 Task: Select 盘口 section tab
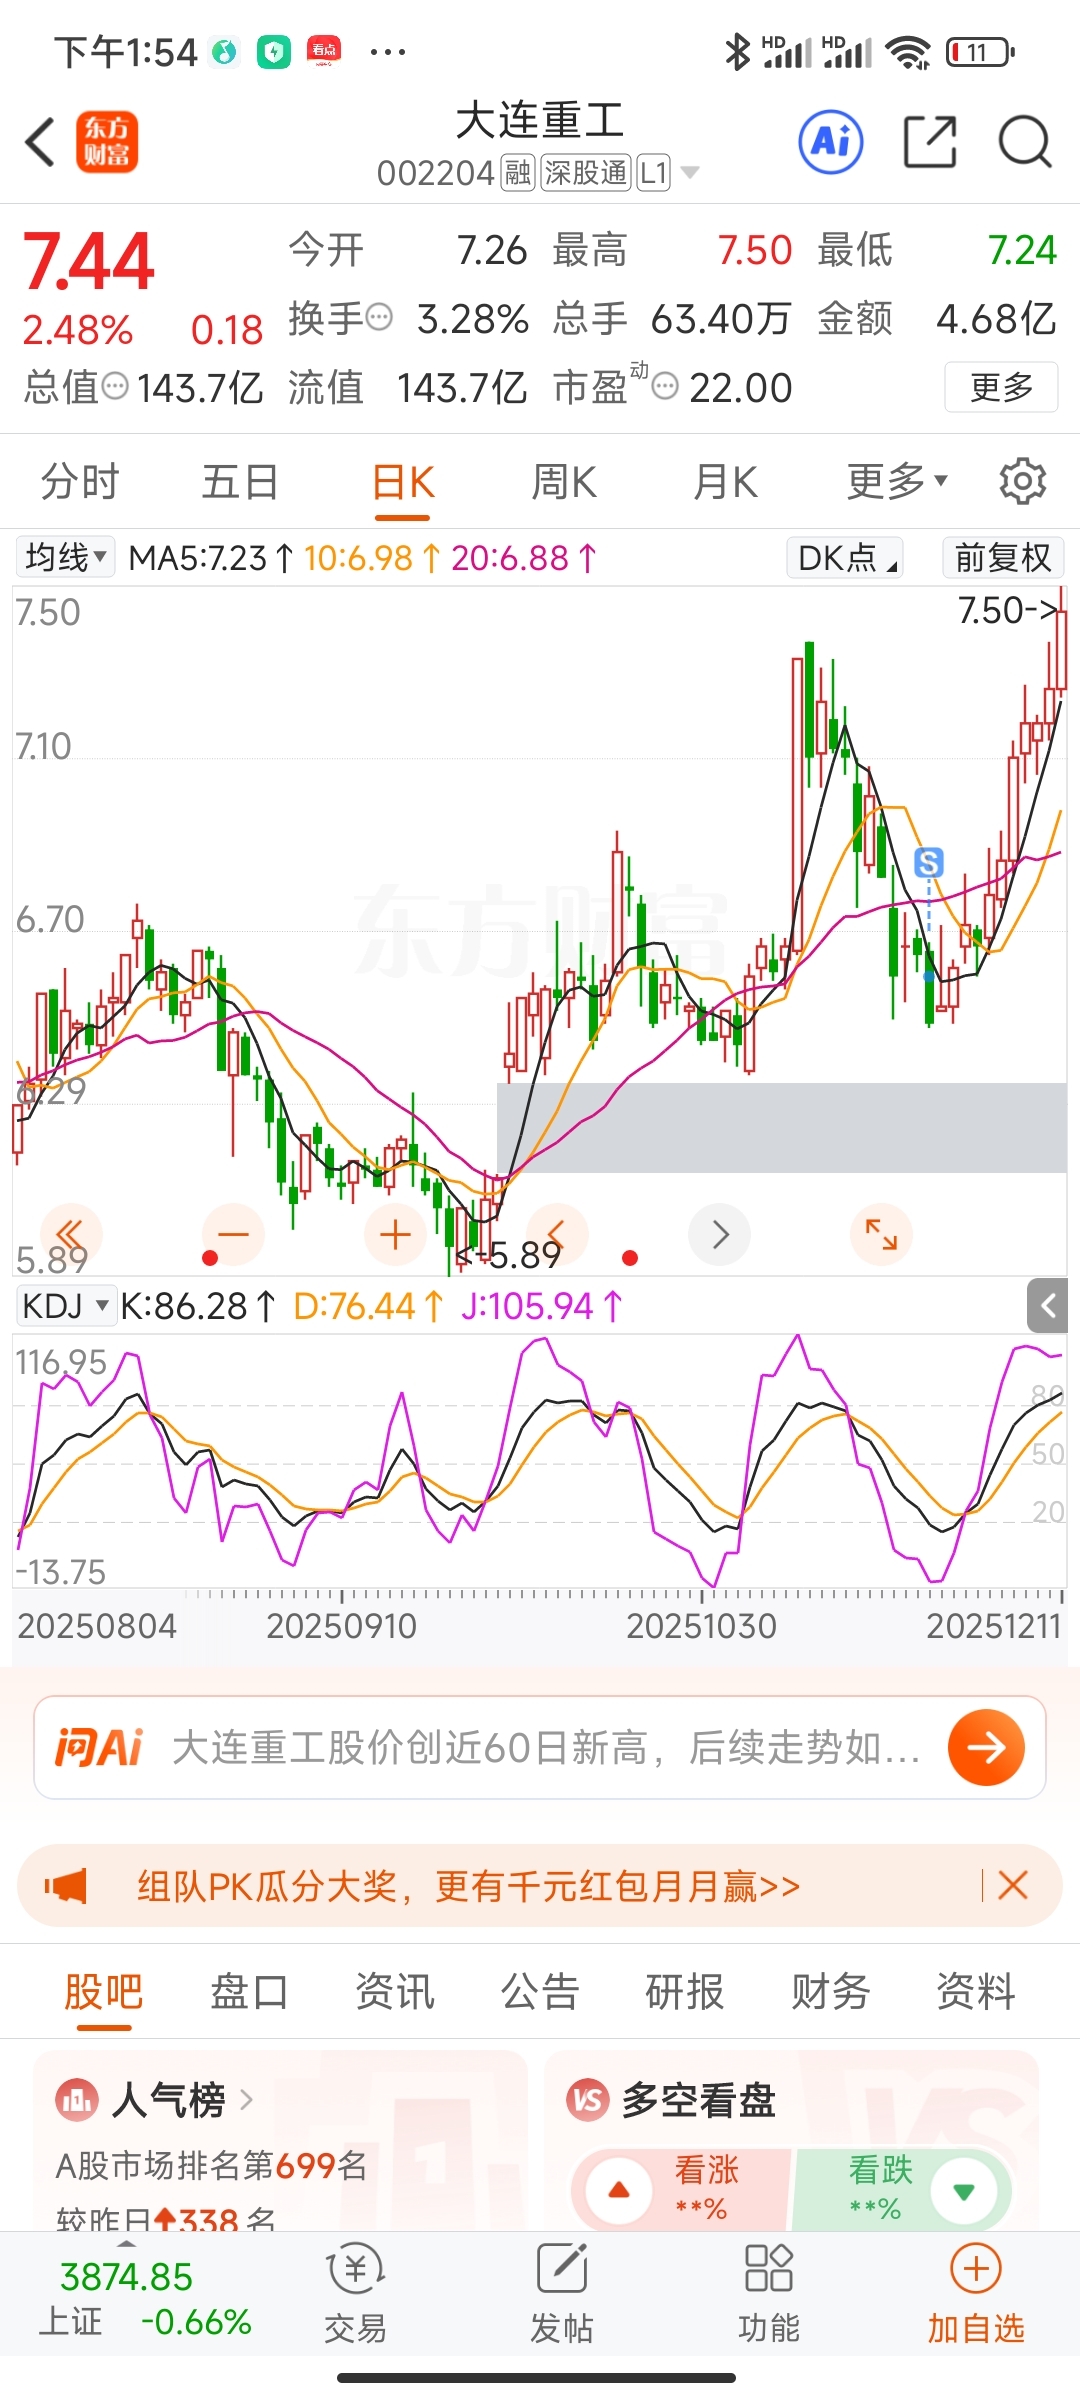pos(249,1991)
